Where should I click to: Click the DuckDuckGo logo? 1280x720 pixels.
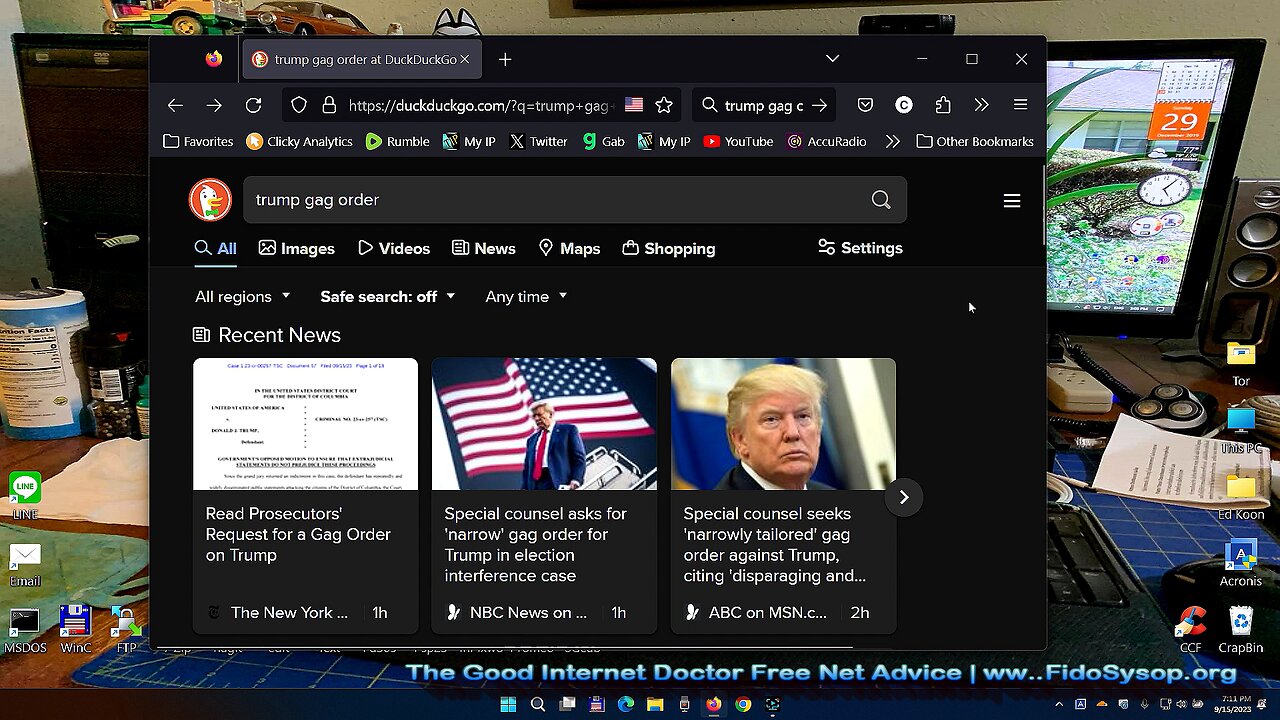[210, 200]
